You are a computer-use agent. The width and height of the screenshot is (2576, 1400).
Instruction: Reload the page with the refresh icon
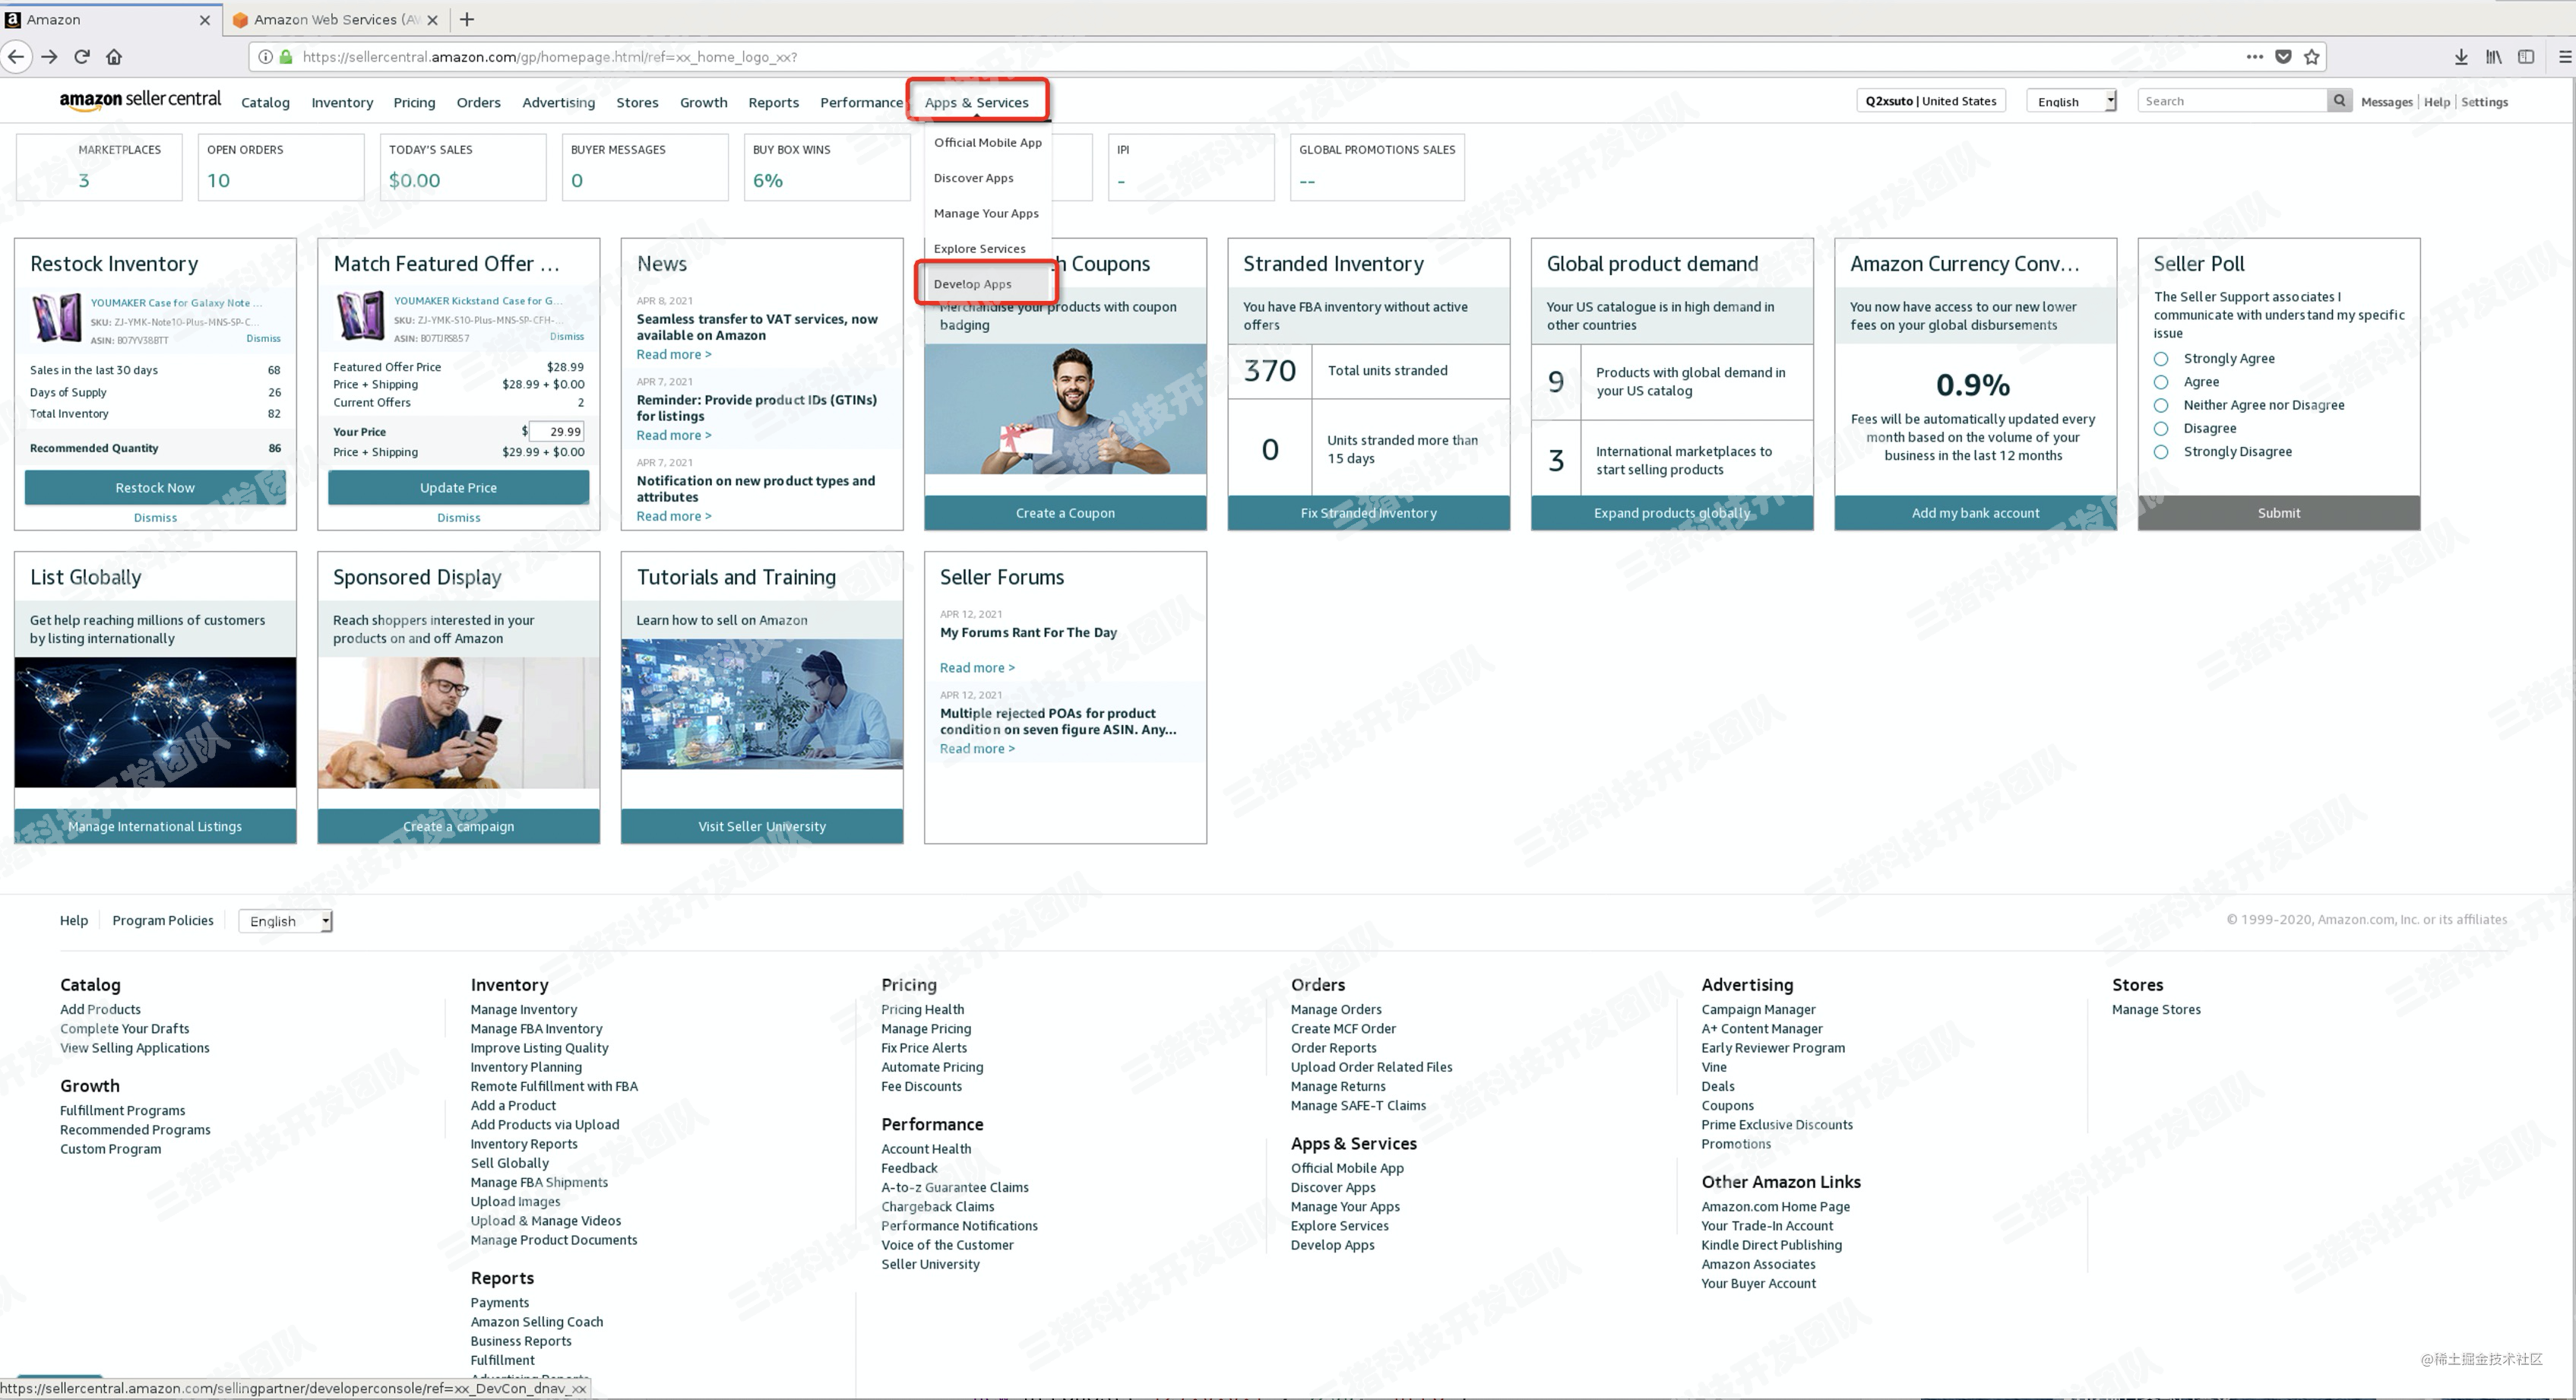[x=82, y=57]
